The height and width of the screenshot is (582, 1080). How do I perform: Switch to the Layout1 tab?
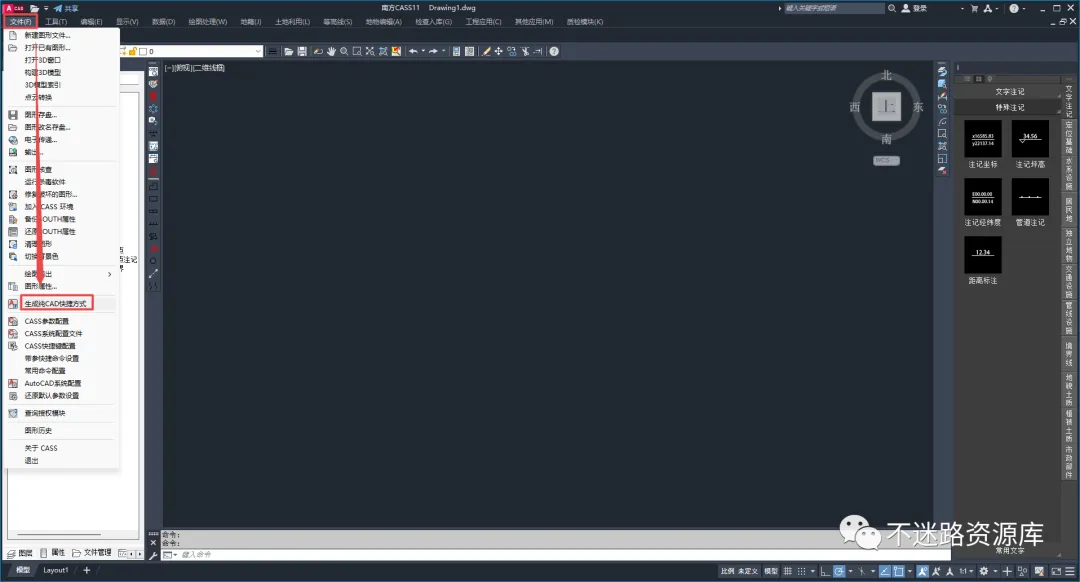(56, 570)
